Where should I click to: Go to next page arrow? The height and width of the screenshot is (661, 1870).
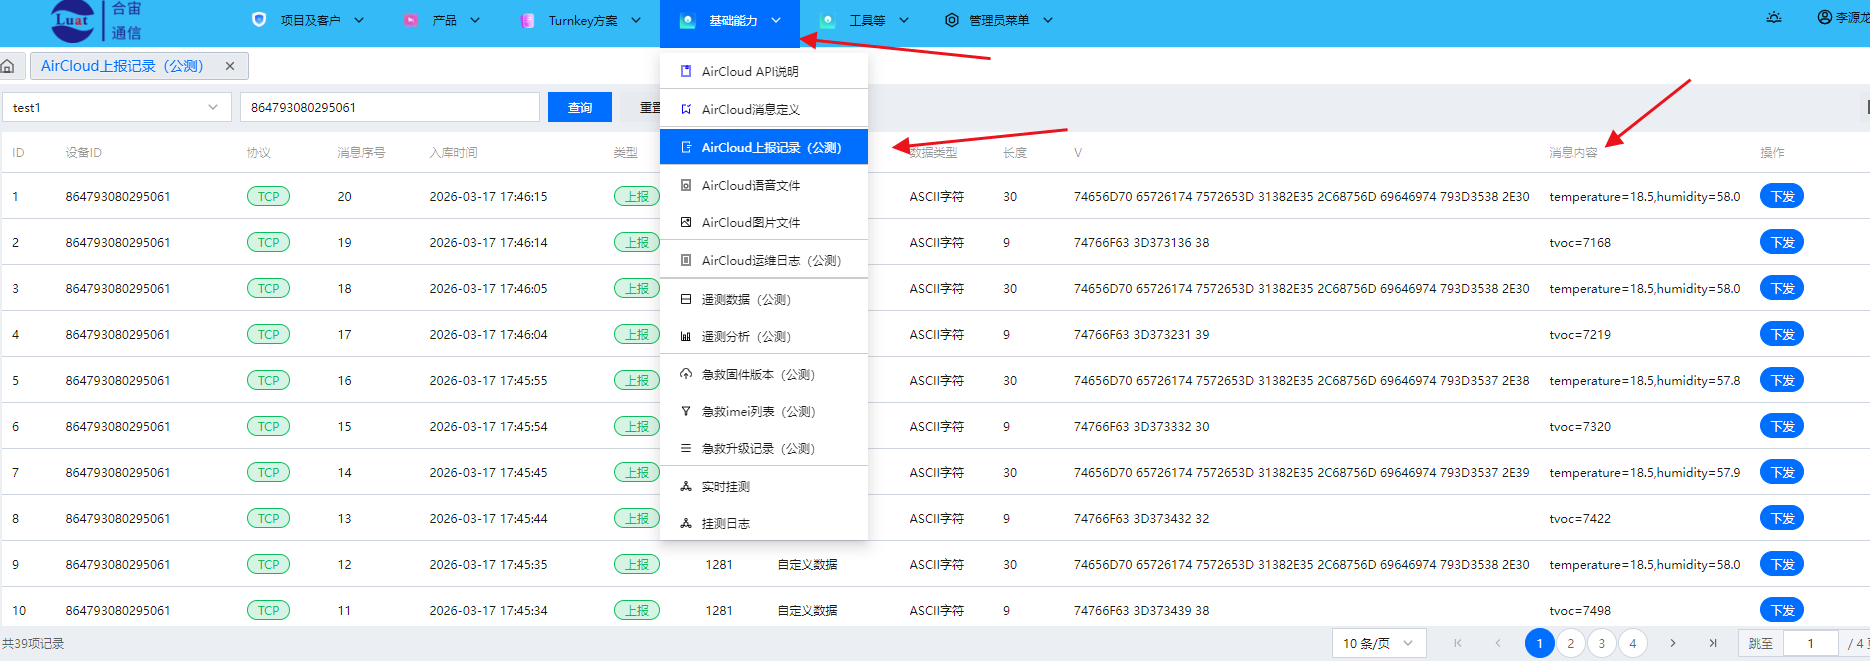tap(1673, 643)
